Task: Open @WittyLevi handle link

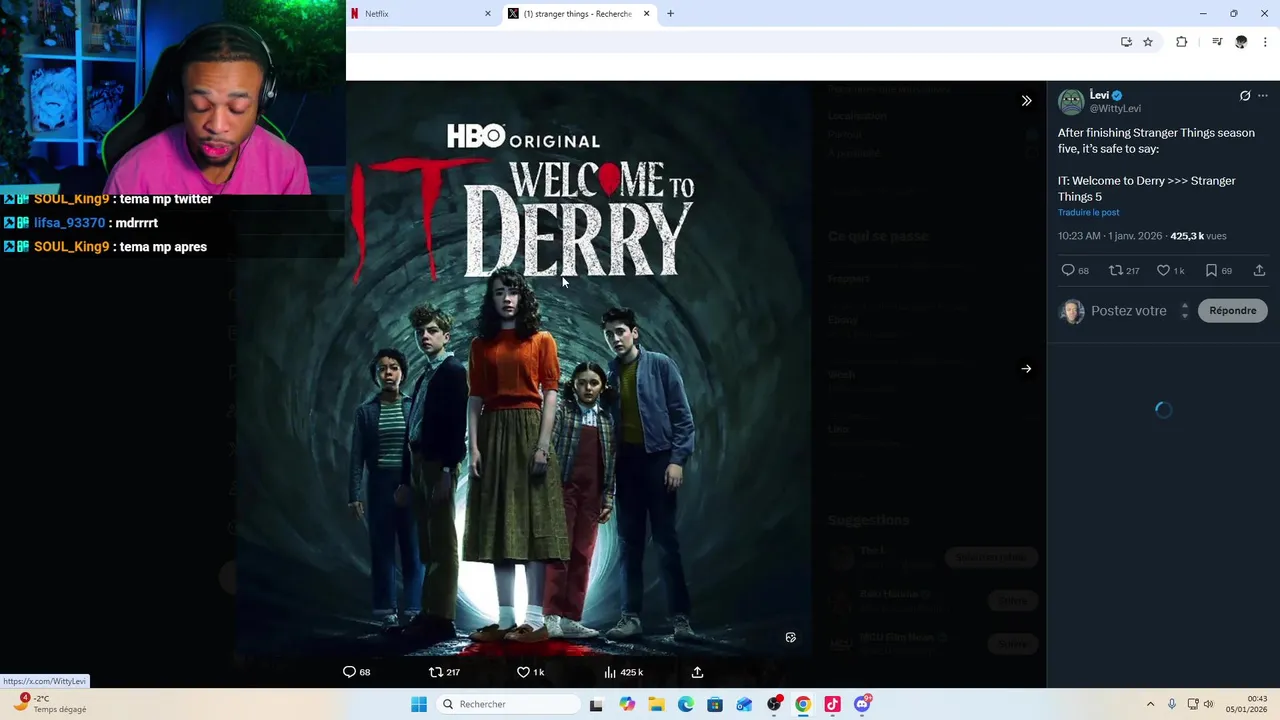Action: pos(1115,108)
